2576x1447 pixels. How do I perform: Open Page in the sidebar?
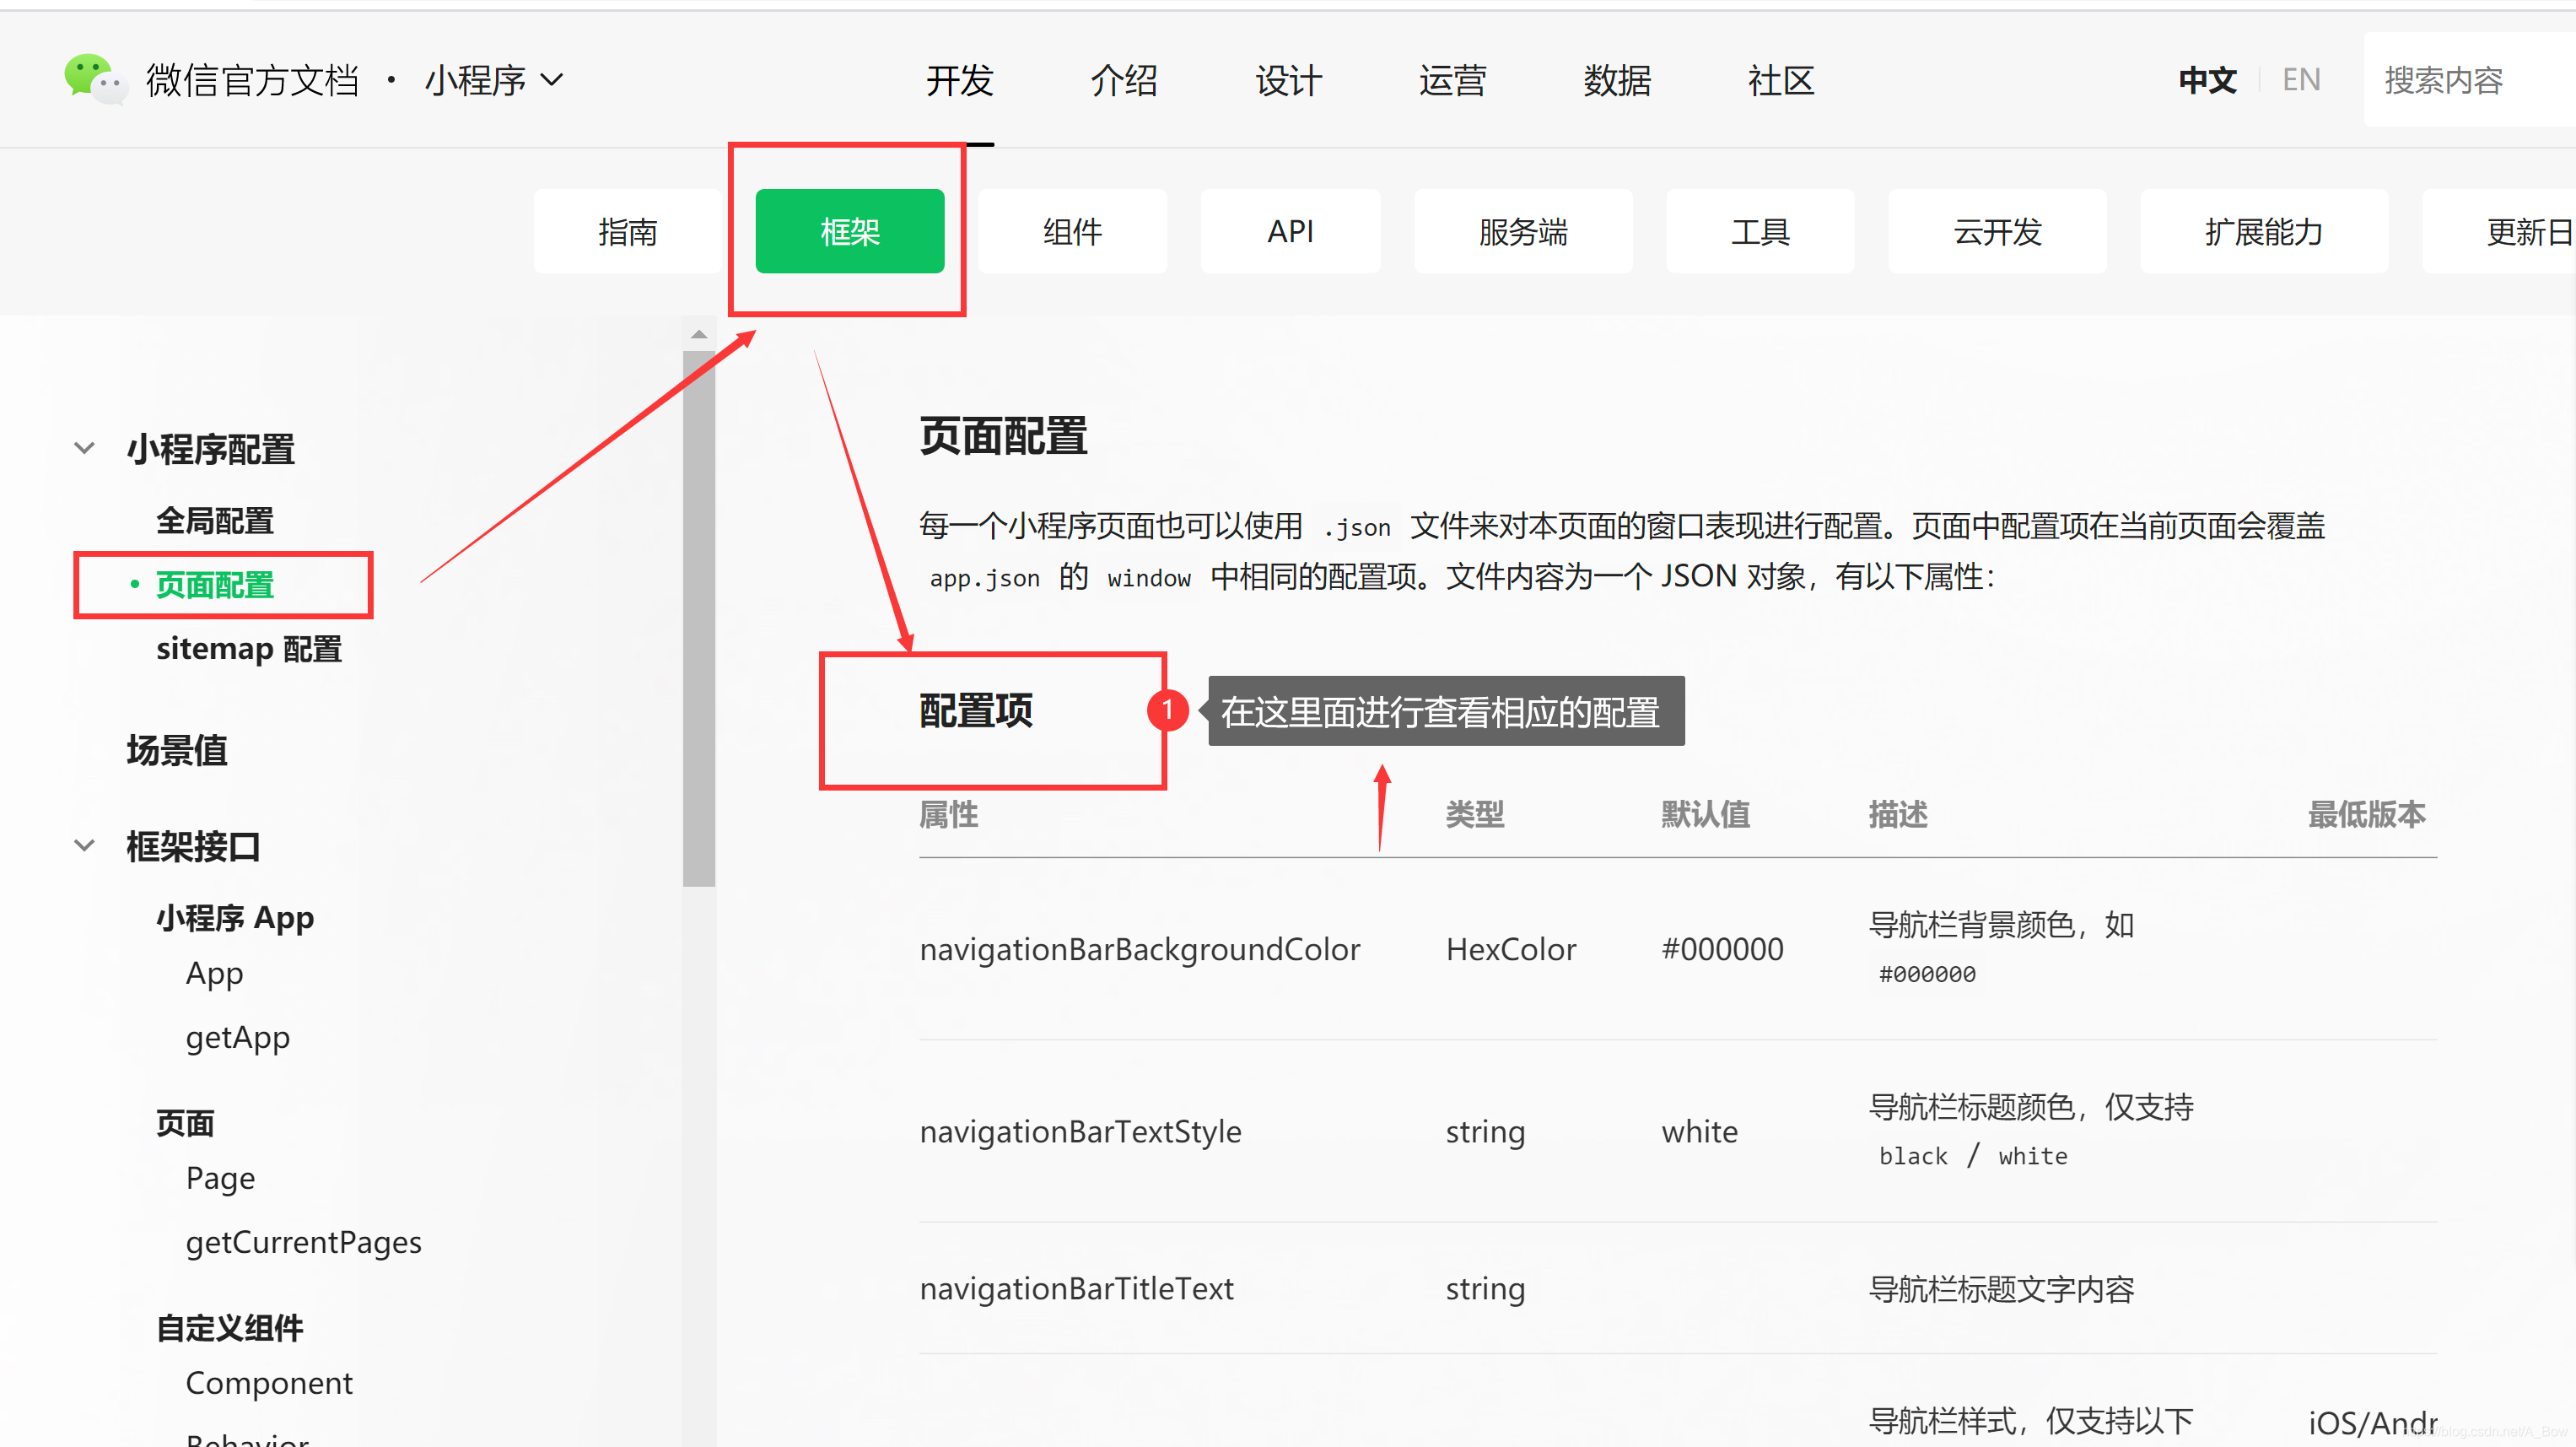[220, 1178]
